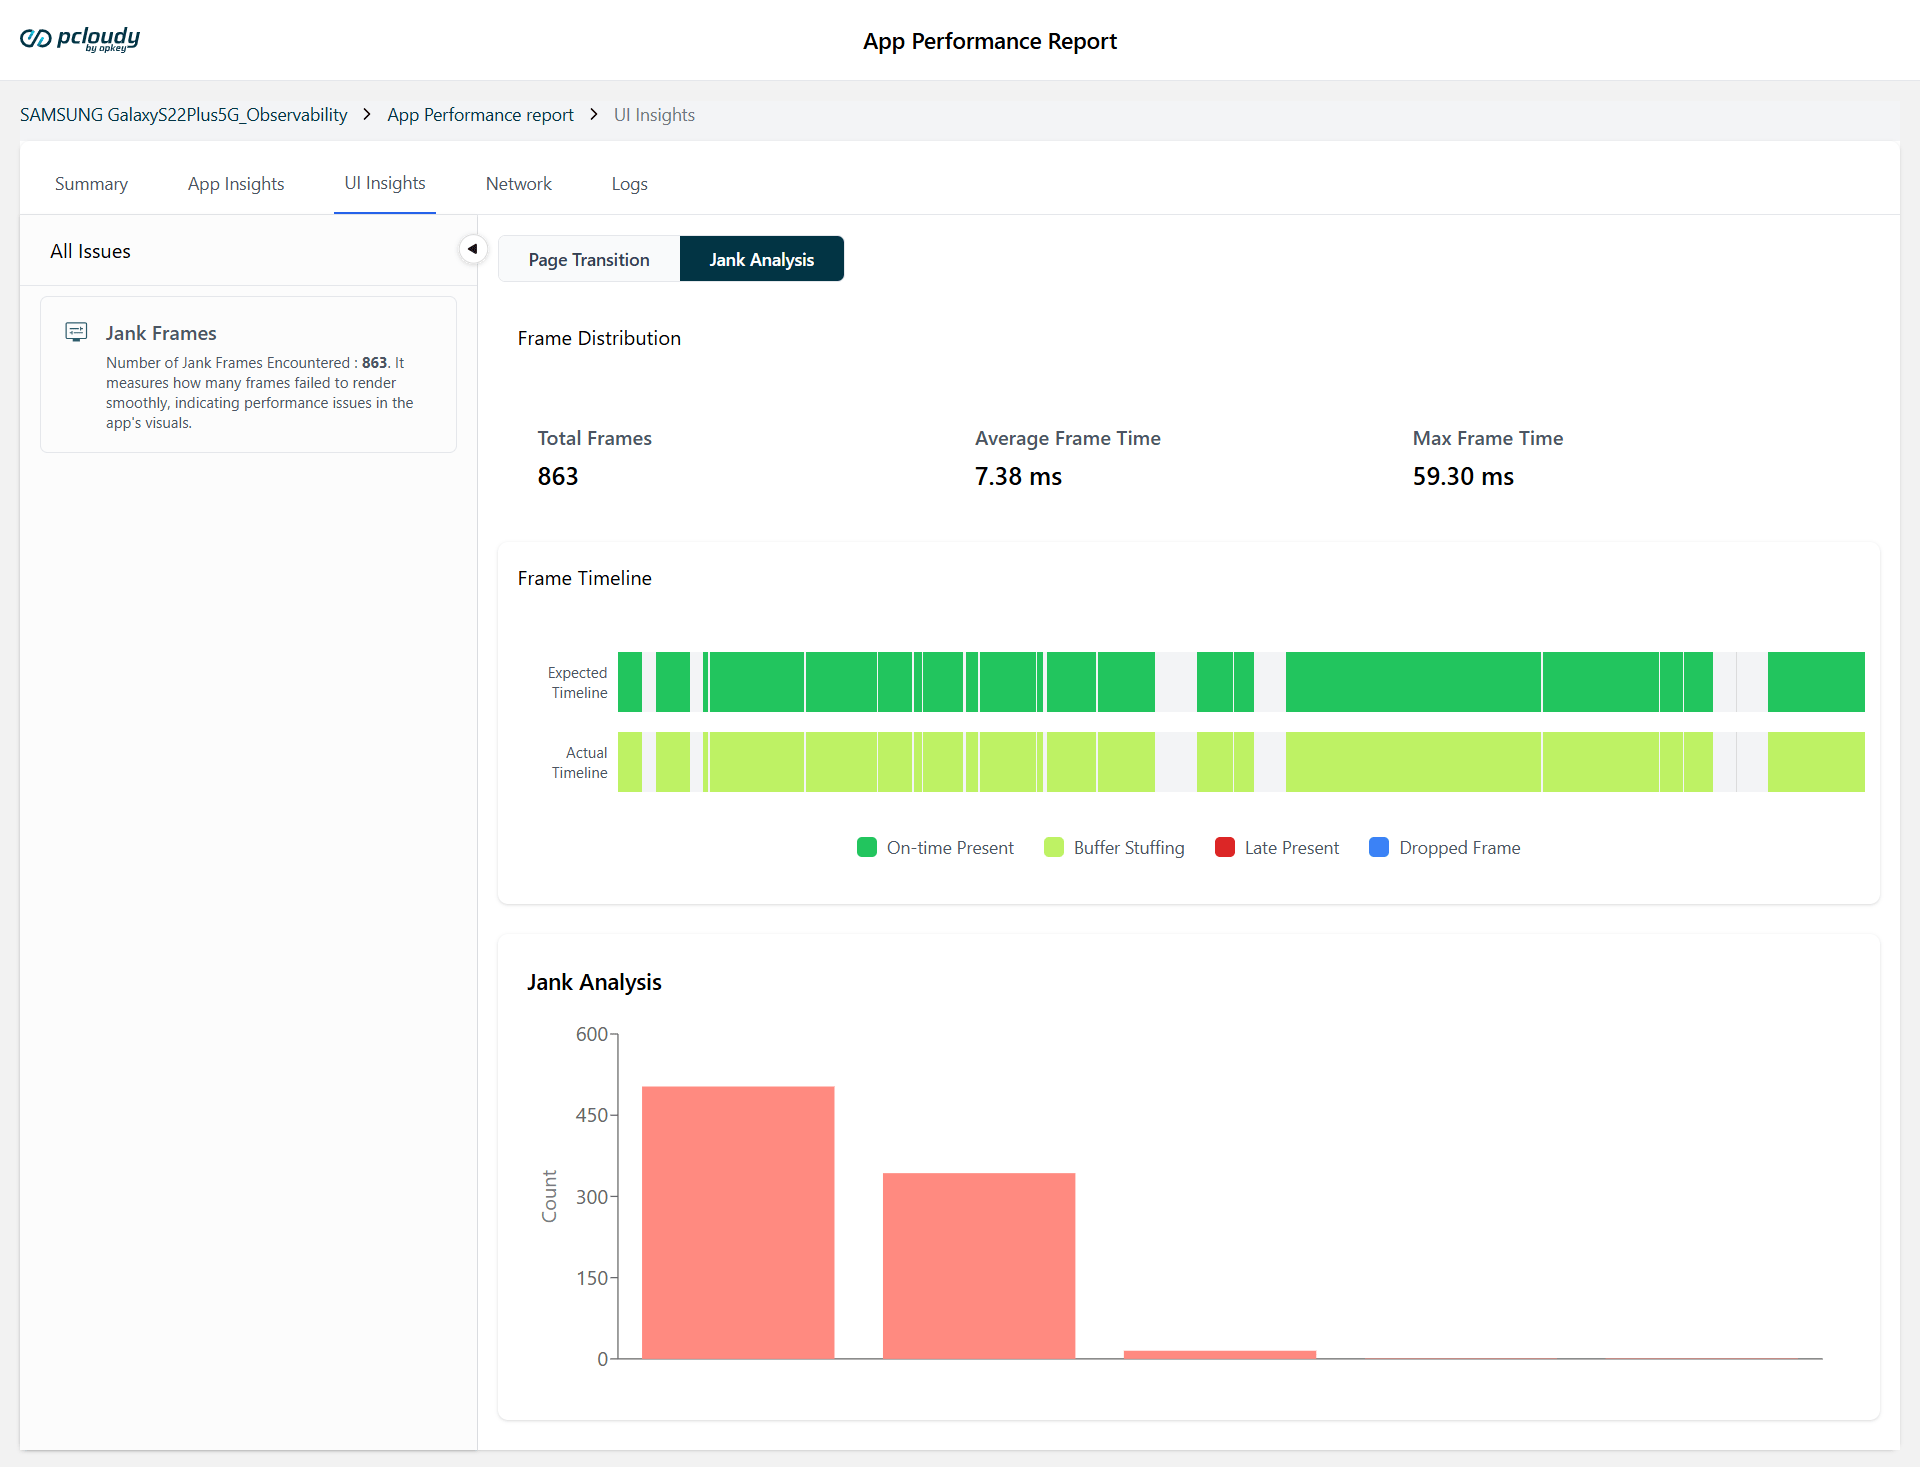Click the Max Frame Time value 59.30 ms
The width and height of the screenshot is (1920, 1467).
pos(1463,476)
